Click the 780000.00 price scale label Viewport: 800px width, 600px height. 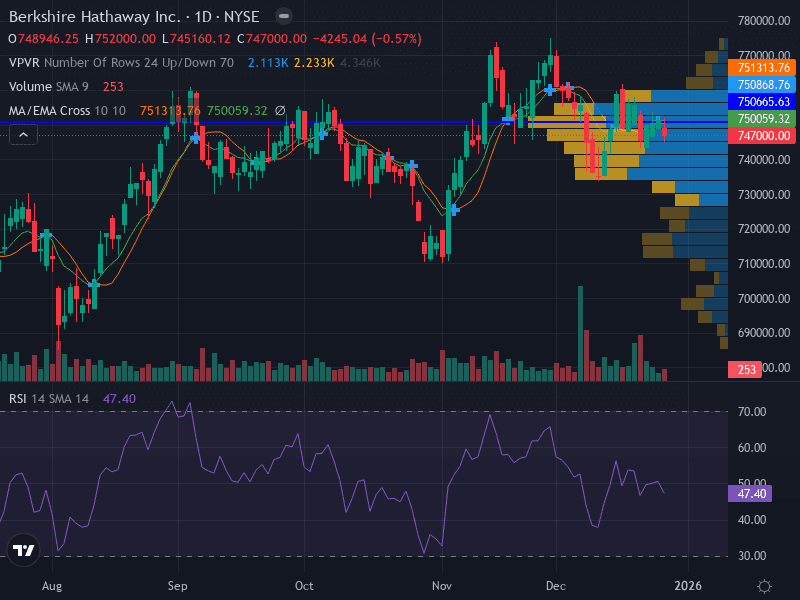click(764, 21)
